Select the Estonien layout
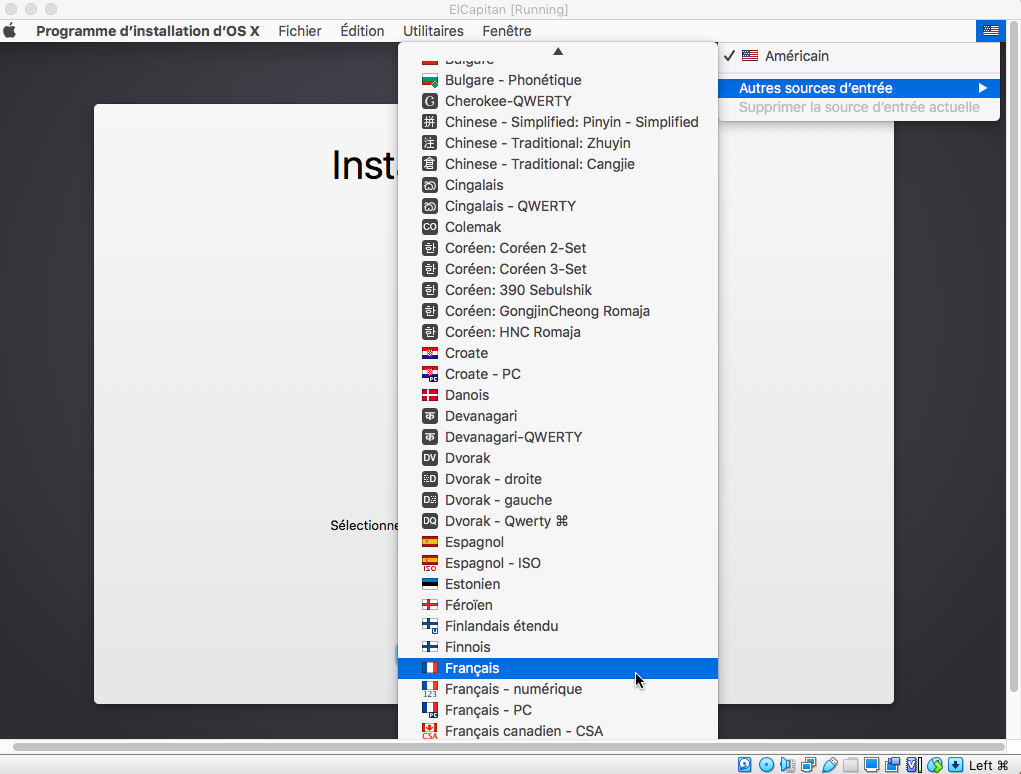 557,584
